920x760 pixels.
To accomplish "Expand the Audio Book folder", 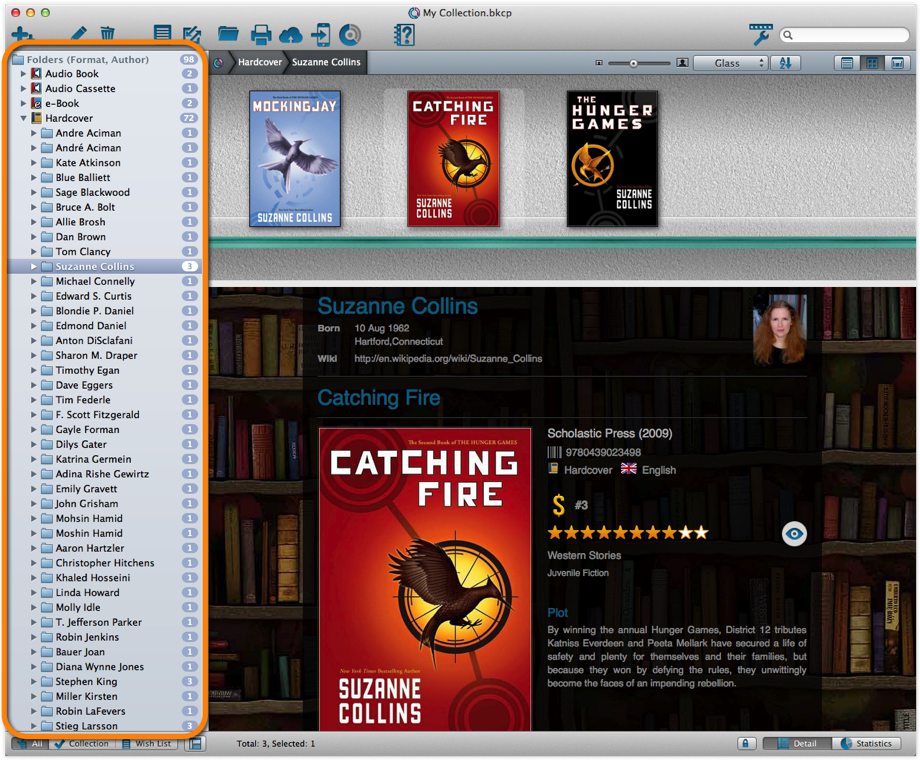I will point(23,73).
